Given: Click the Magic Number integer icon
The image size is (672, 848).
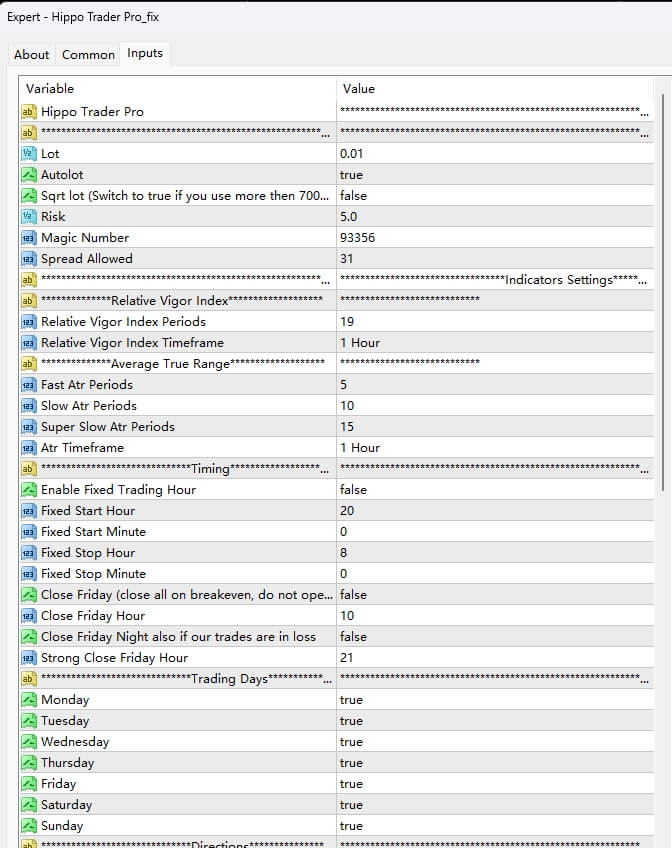Looking at the screenshot, I should pos(28,238).
